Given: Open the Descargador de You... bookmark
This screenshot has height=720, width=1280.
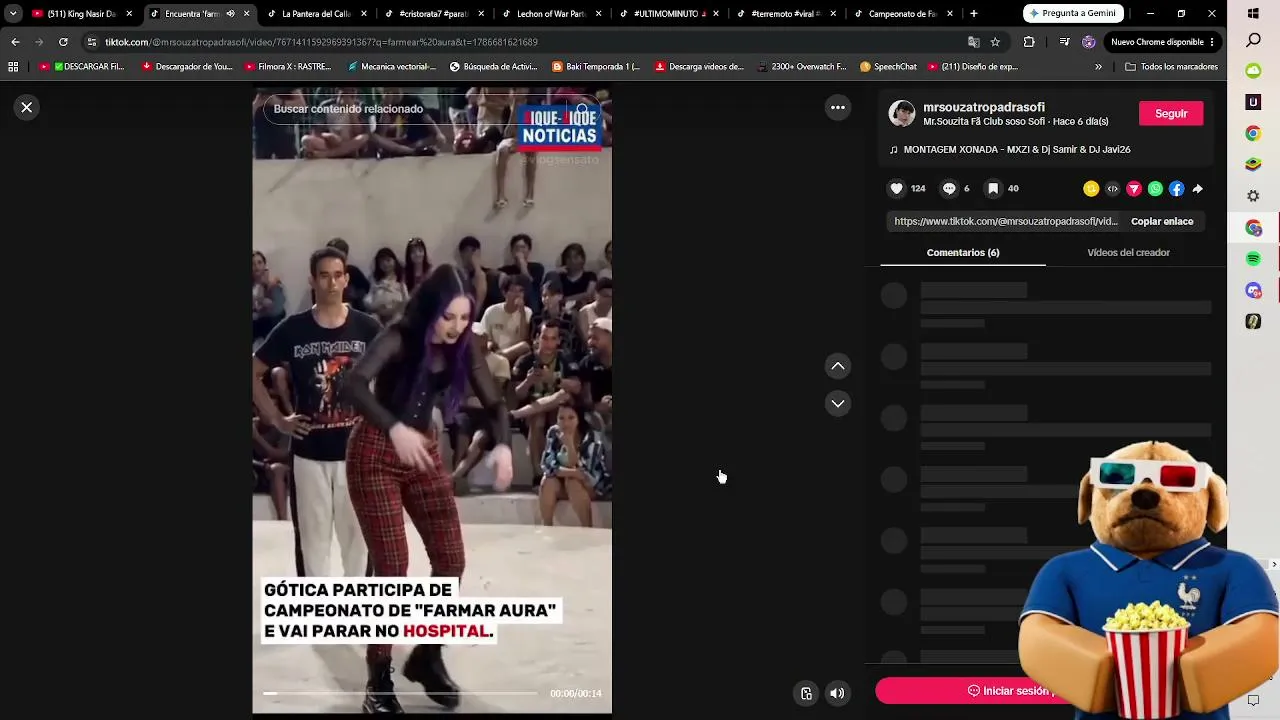Looking at the screenshot, I should click(x=187, y=67).
